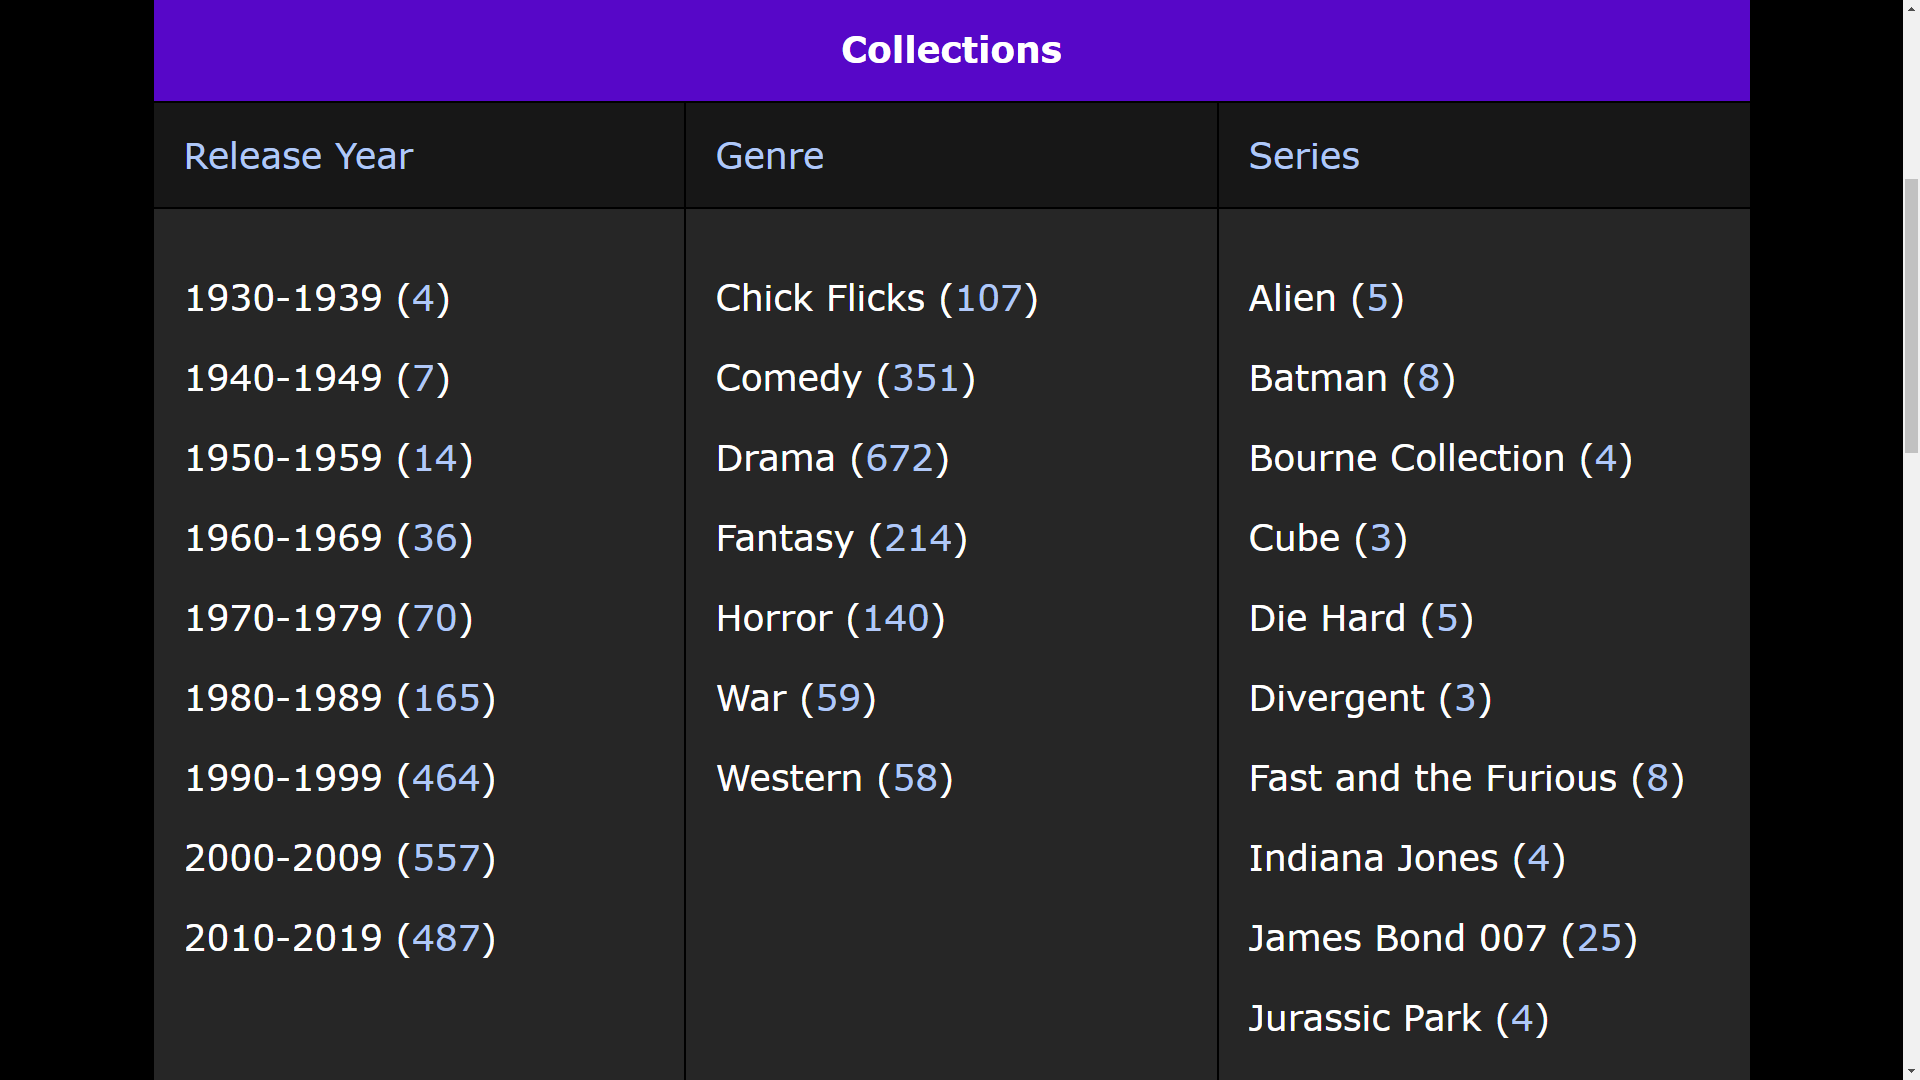Screen dimensions: 1920x1080
Task: Open the 1960-1969 collection
Action: [327, 537]
